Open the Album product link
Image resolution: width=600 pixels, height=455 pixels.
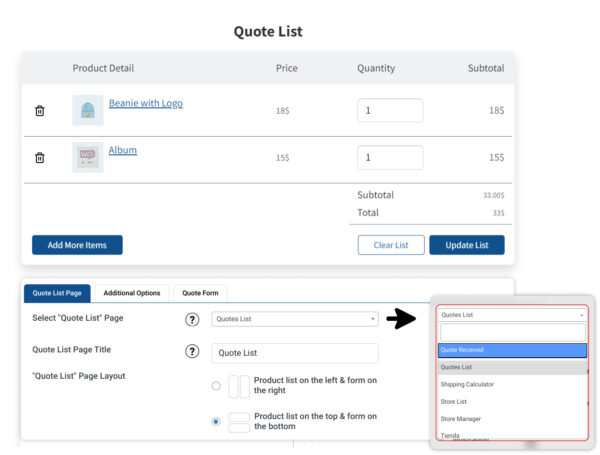click(123, 150)
